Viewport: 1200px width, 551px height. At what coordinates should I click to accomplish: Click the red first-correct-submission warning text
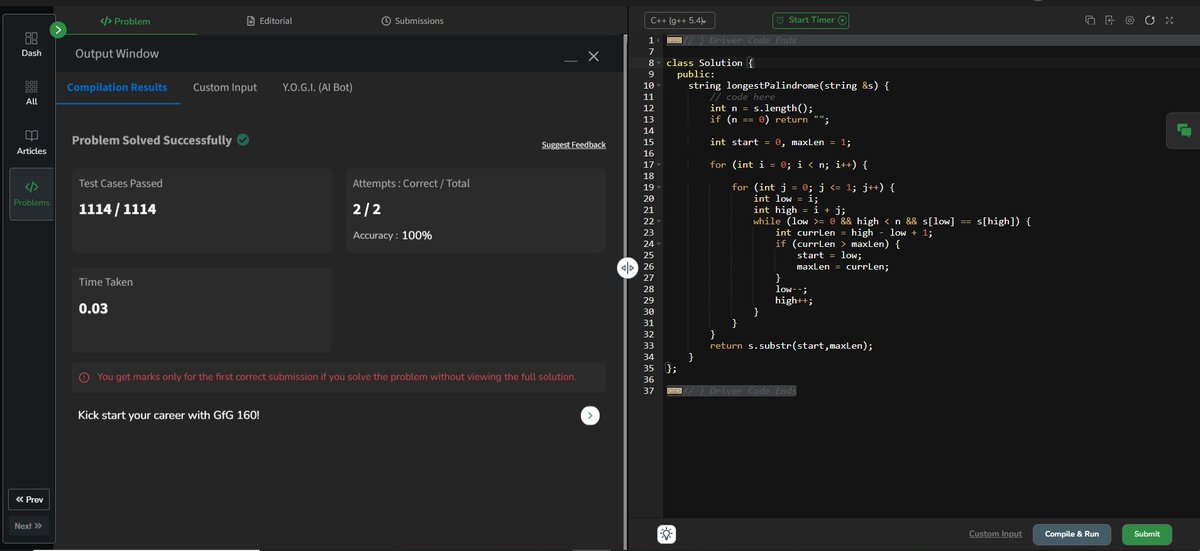click(336, 377)
